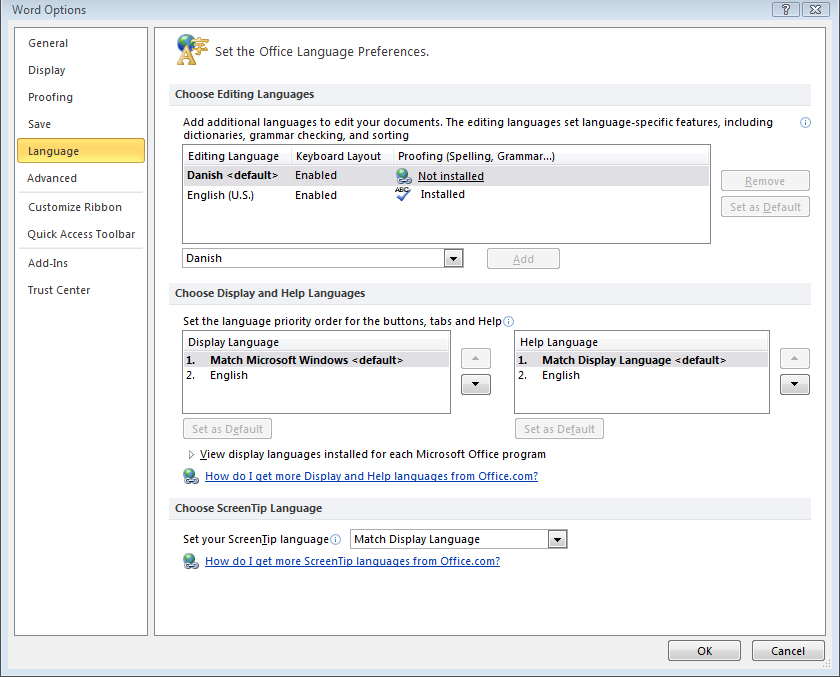
Task: Click info icon next to ScreenTip language label
Action: (x=335, y=540)
